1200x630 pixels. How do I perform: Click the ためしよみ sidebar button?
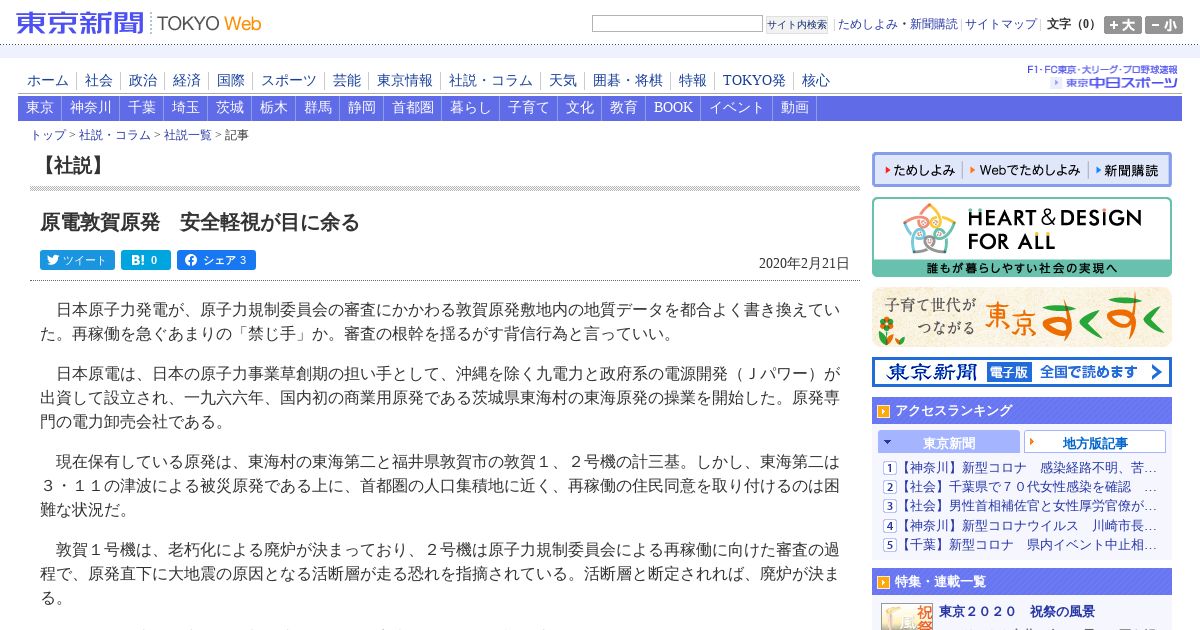(x=918, y=170)
